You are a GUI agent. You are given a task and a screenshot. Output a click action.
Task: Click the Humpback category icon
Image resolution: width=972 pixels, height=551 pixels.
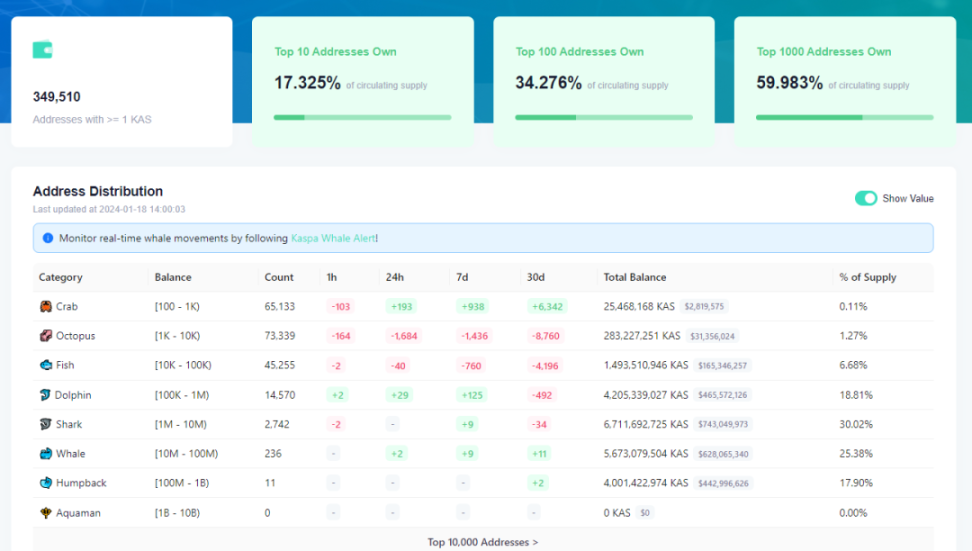(46, 483)
